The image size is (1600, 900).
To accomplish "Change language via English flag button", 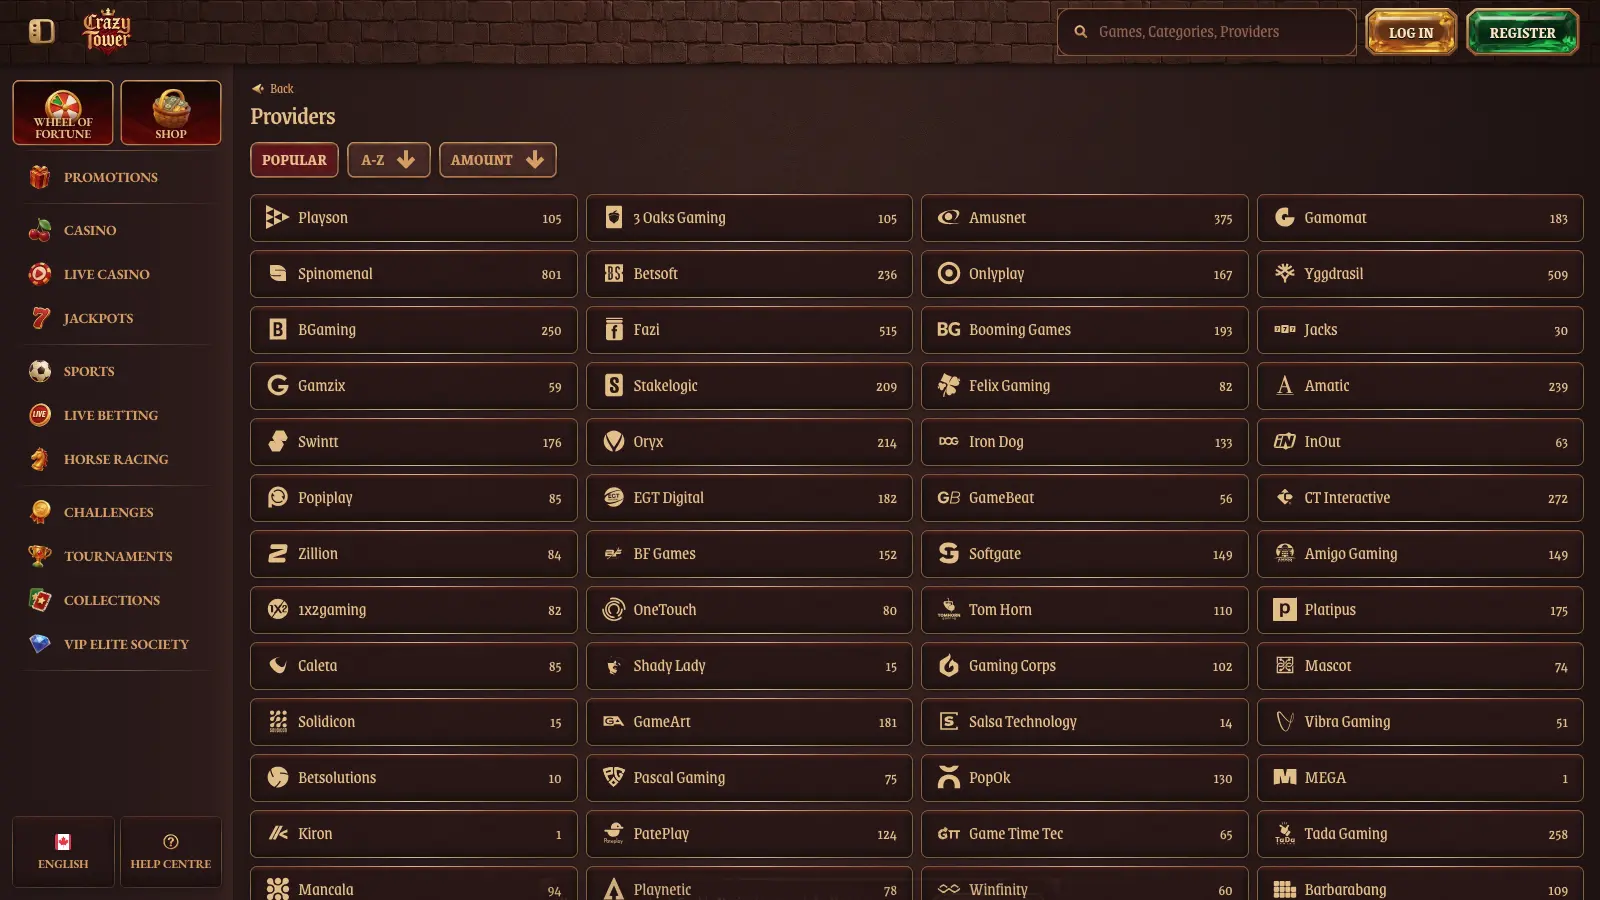I will click(63, 852).
